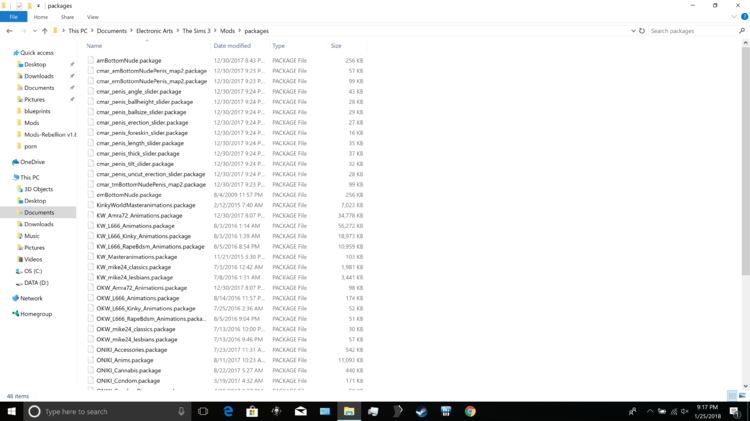Open Microsoft Store from the taskbar
The width and height of the screenshot is (750, 421).
[x=252, y=411]
